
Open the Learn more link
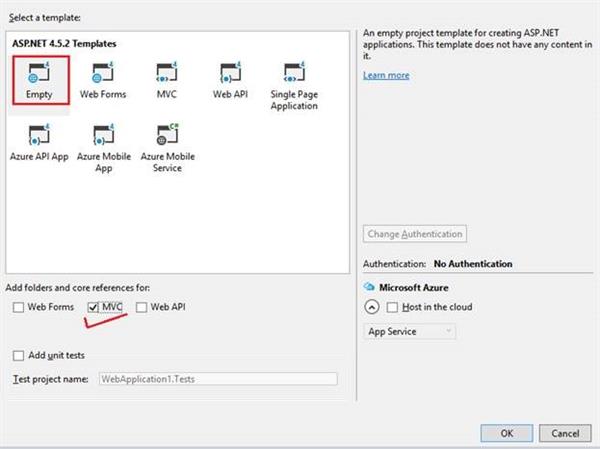point(386,76)
